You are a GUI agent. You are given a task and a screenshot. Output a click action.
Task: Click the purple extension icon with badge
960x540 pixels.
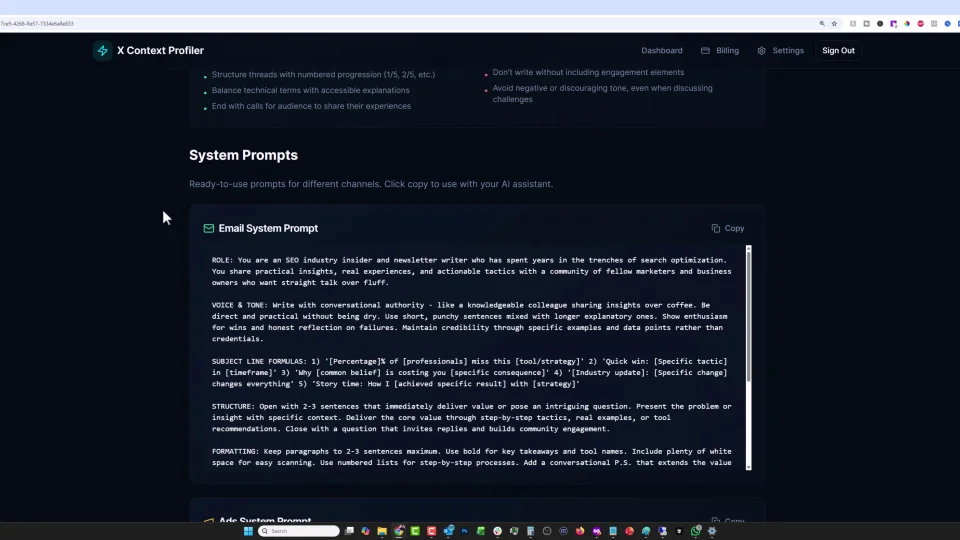[x=894, y=24]
